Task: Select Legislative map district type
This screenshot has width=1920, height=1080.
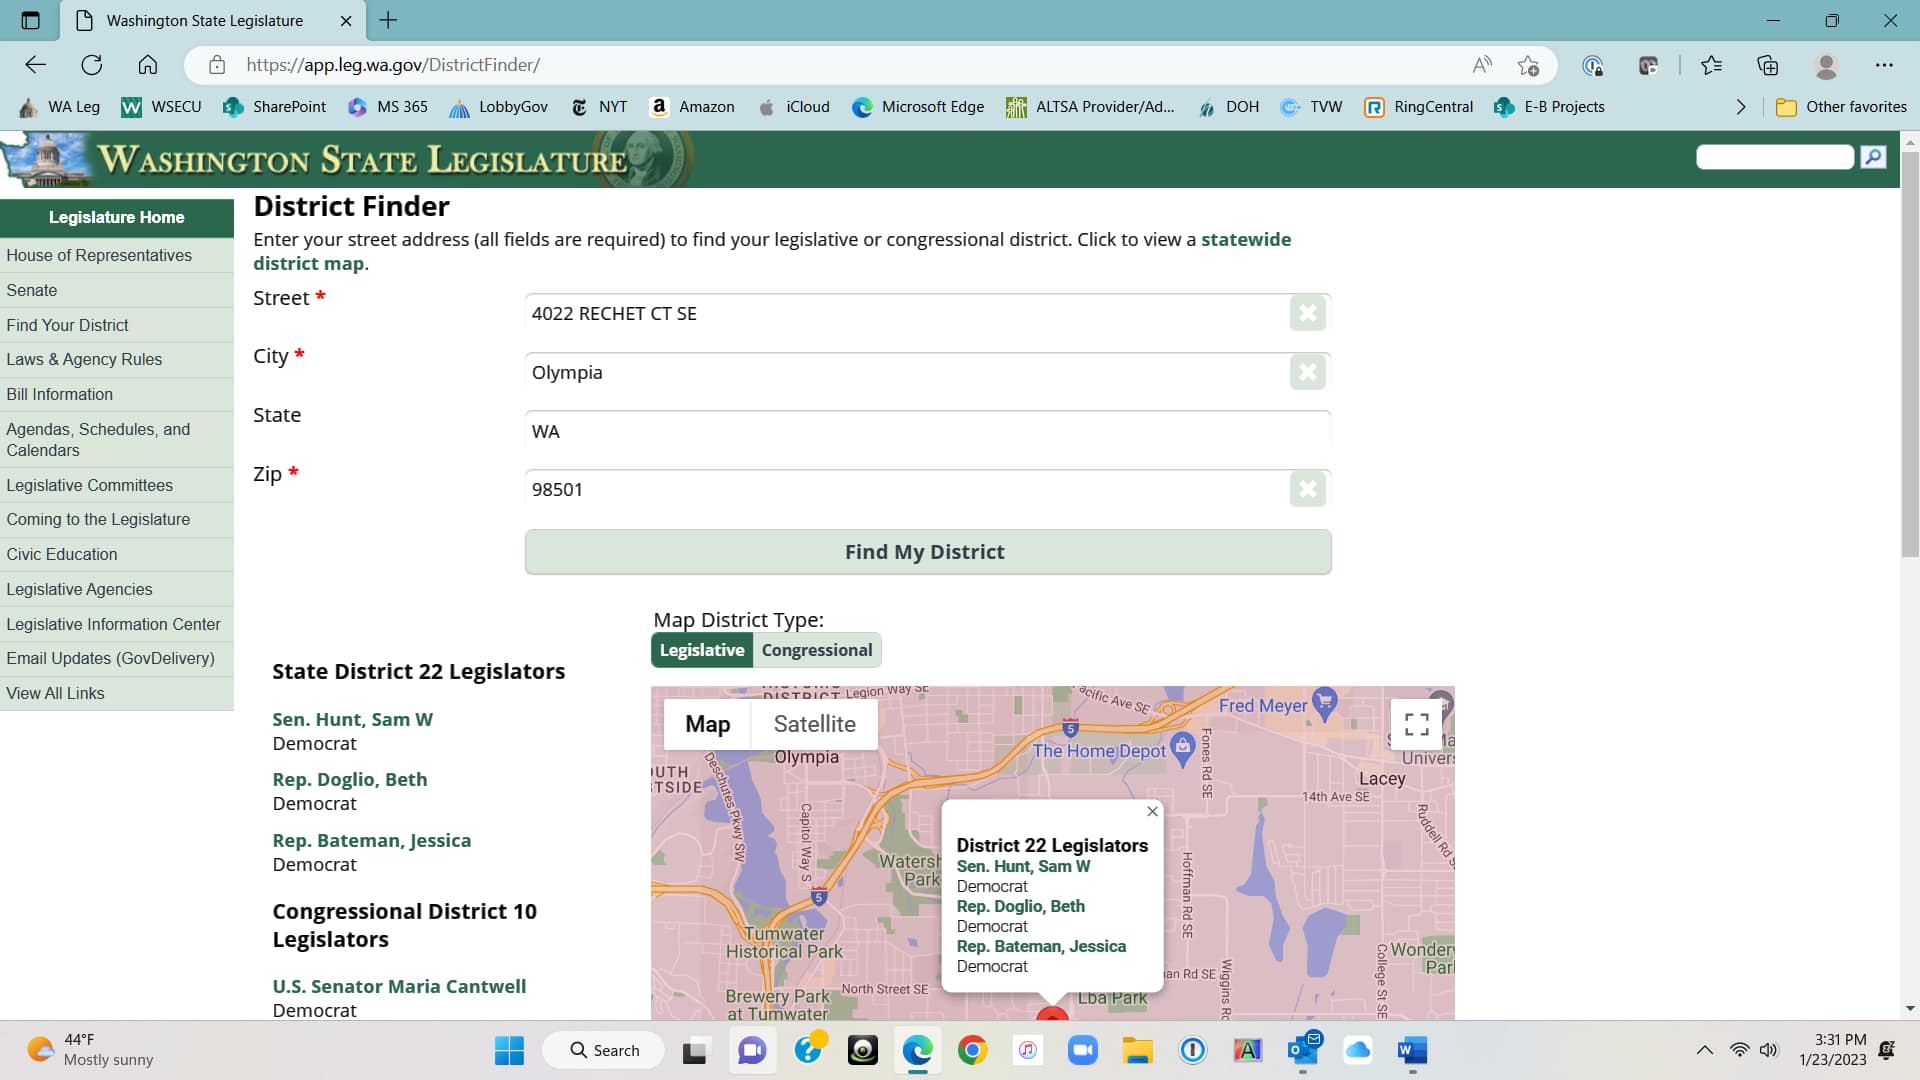Action: pos(702,650)
